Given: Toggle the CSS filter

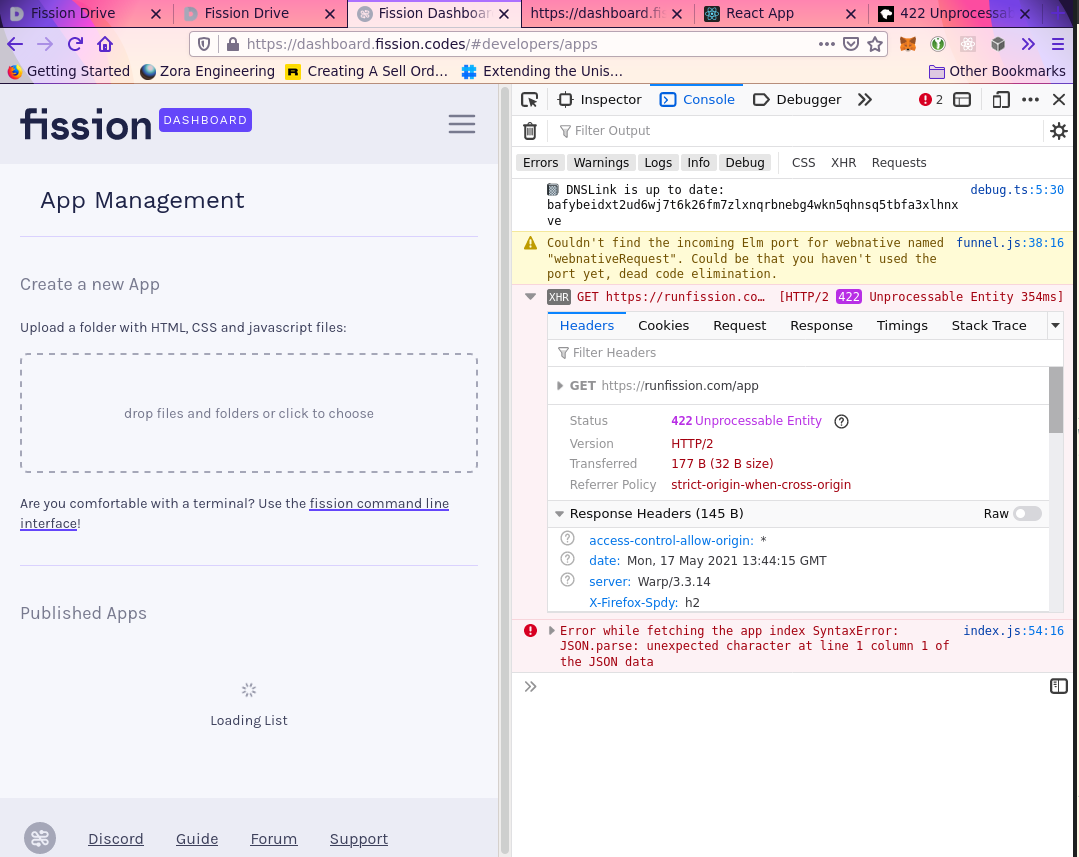Looking at the screenshot, I should coord(803,162).
